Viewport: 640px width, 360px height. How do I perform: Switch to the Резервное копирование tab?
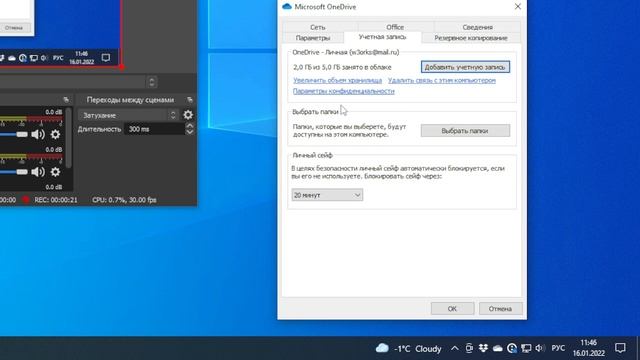coord(471,38)
